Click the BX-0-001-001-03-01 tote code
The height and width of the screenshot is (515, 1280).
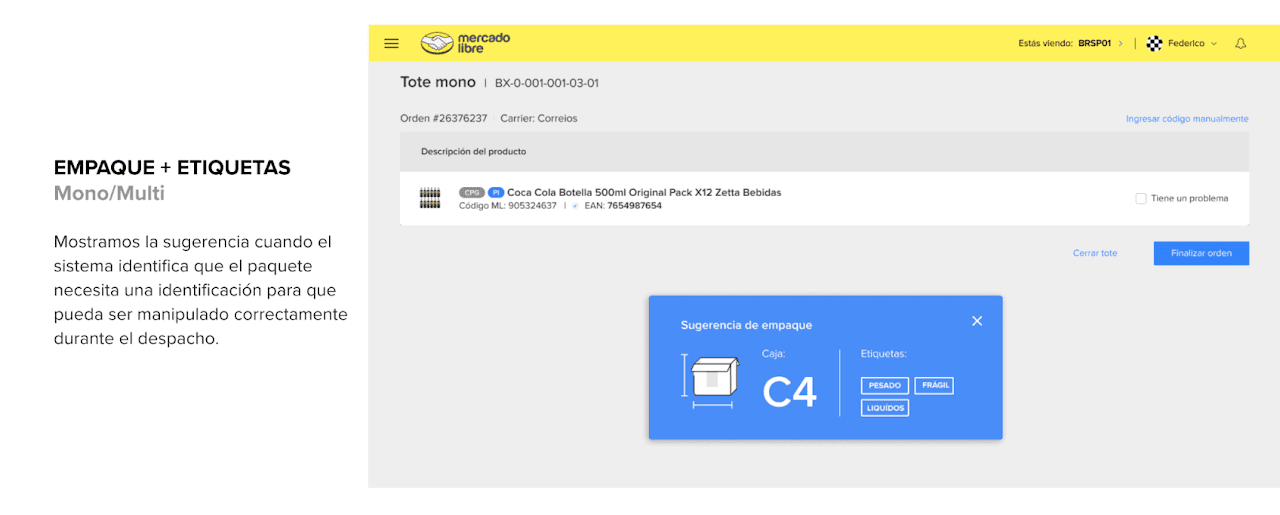(x=547, y=83)
